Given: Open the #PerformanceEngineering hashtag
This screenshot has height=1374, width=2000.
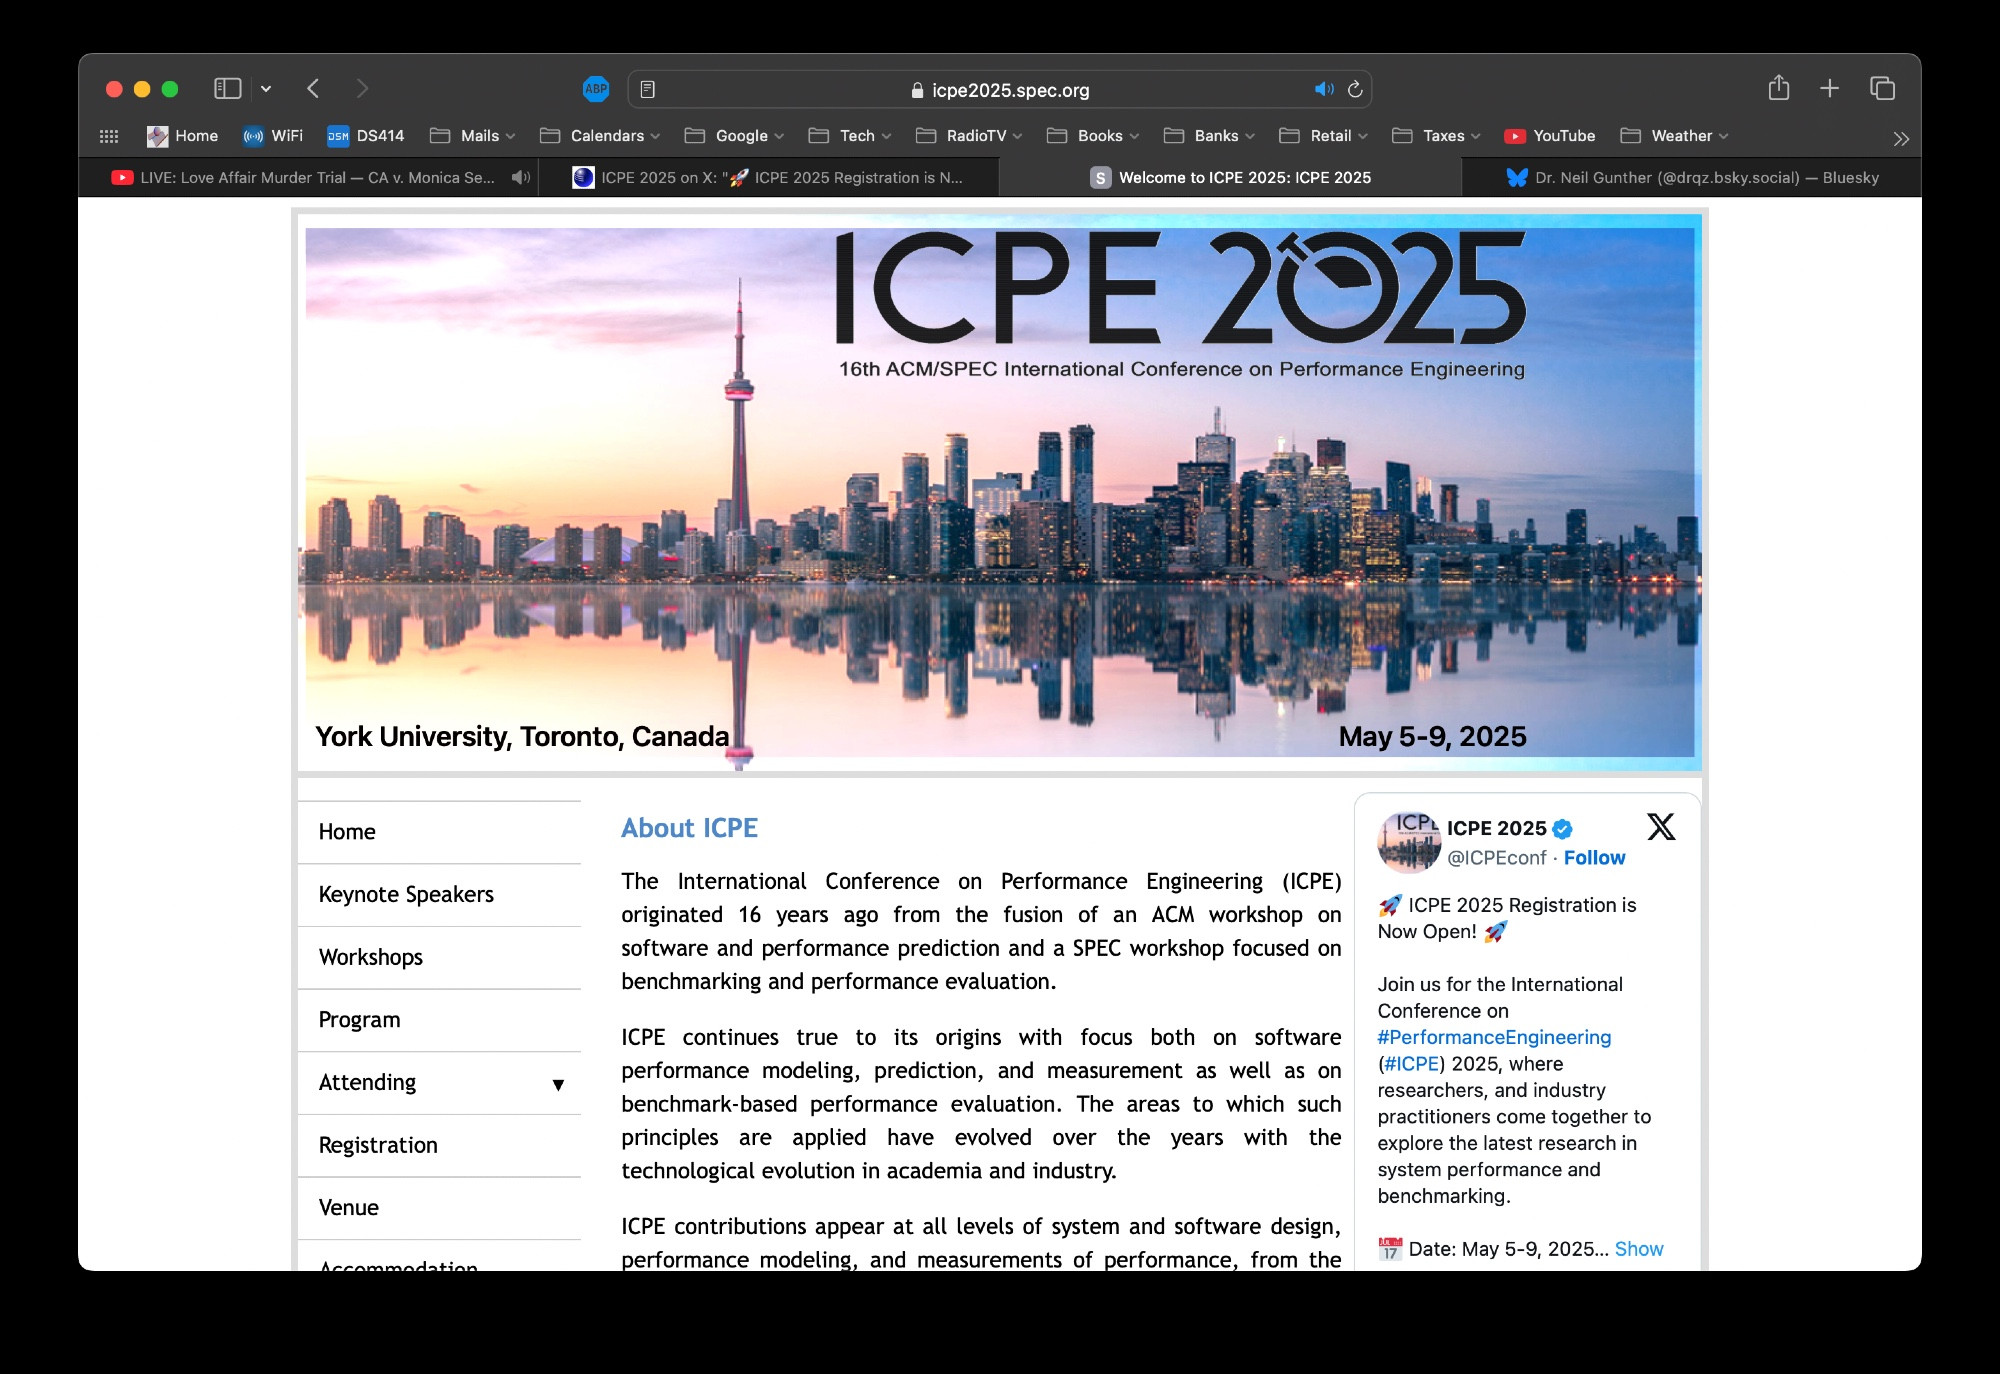Looking at the screenshot, I should (x=1494, y=1037).
